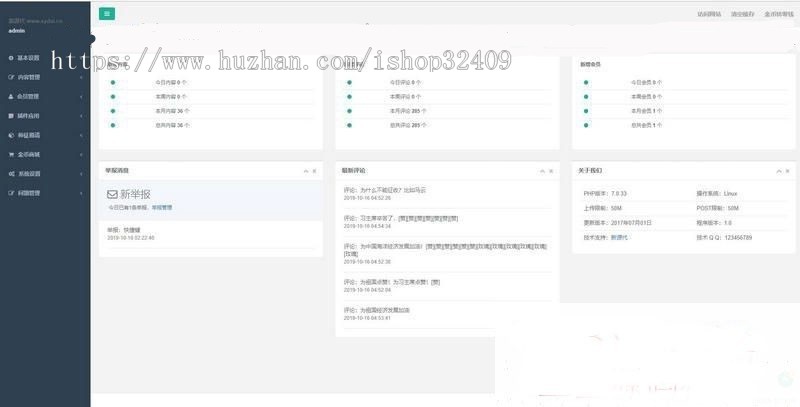Click 关于我们 panel title
This screenshot has width=800, height=407.
click(590, 171)
